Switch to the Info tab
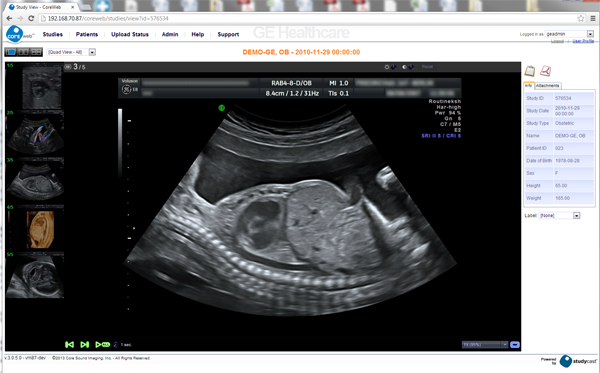This screenshot has height=373, width=600. tap(528, 86)
